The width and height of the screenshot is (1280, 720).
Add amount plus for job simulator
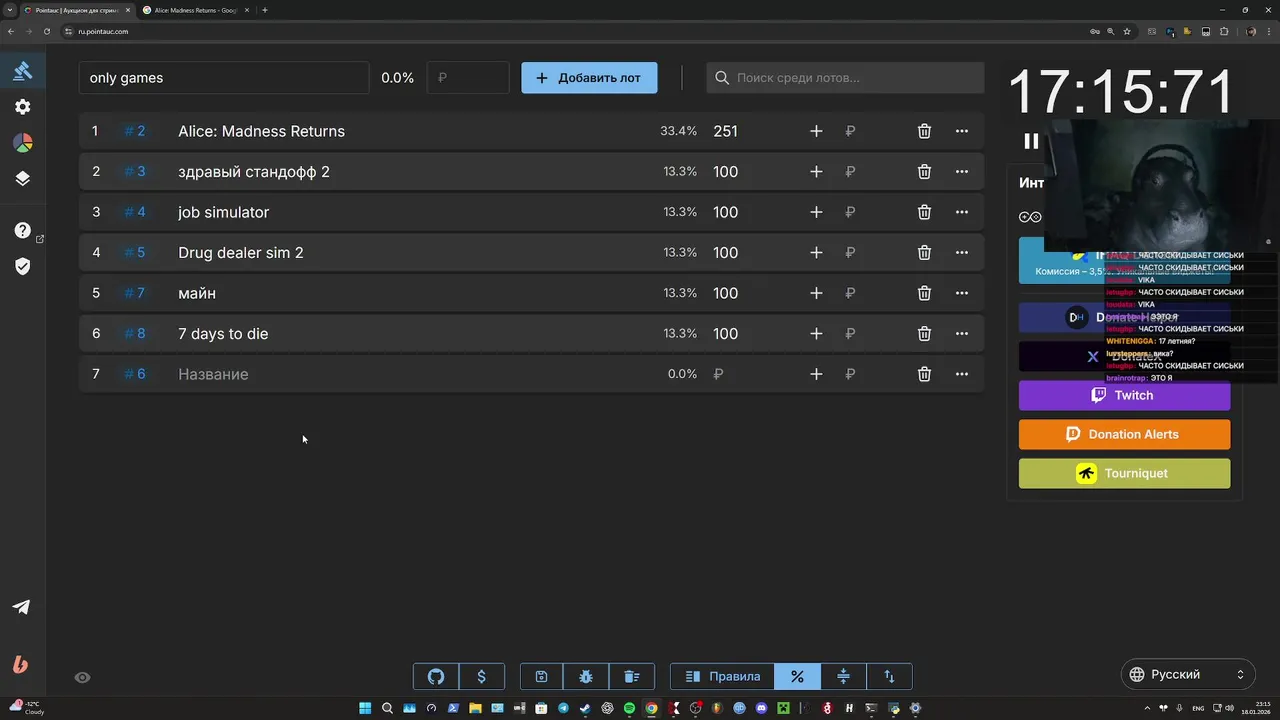(816, 212)
